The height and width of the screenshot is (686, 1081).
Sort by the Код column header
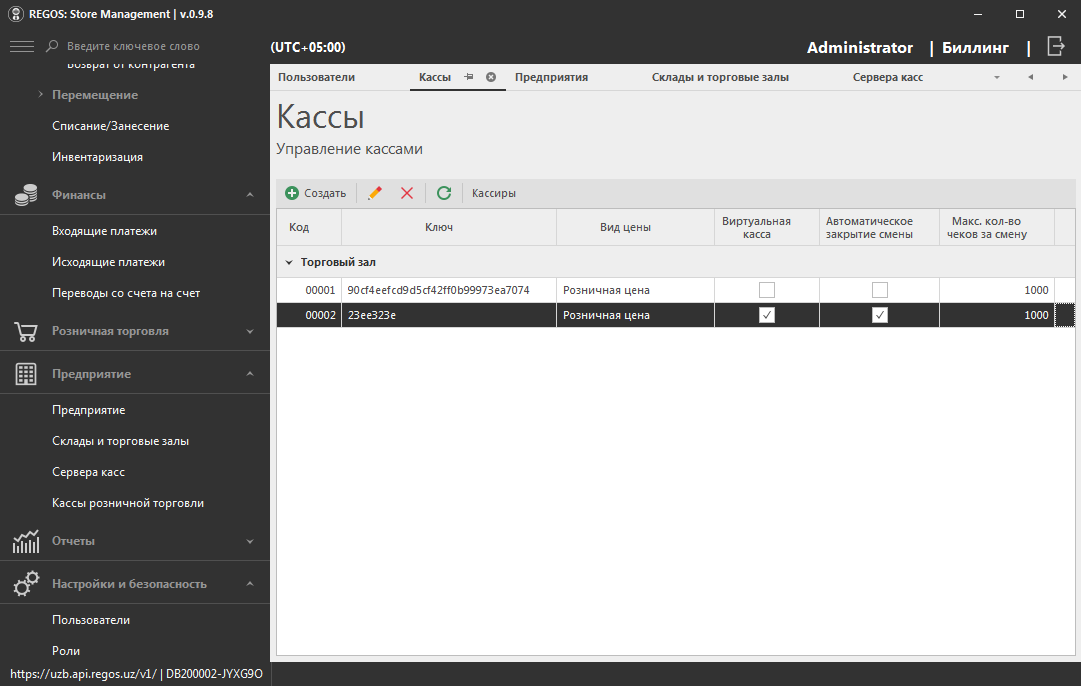(x=309, y=228)
